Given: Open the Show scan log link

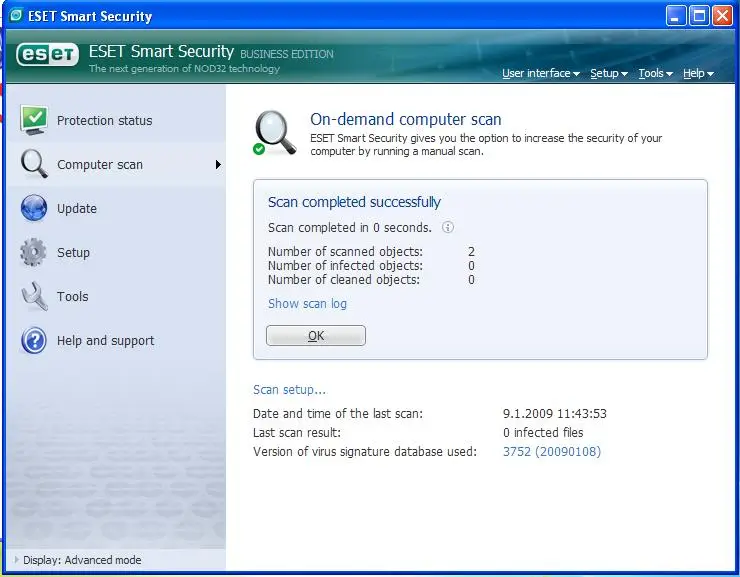Looking at the screenshot, I should [x=307, y=303].
